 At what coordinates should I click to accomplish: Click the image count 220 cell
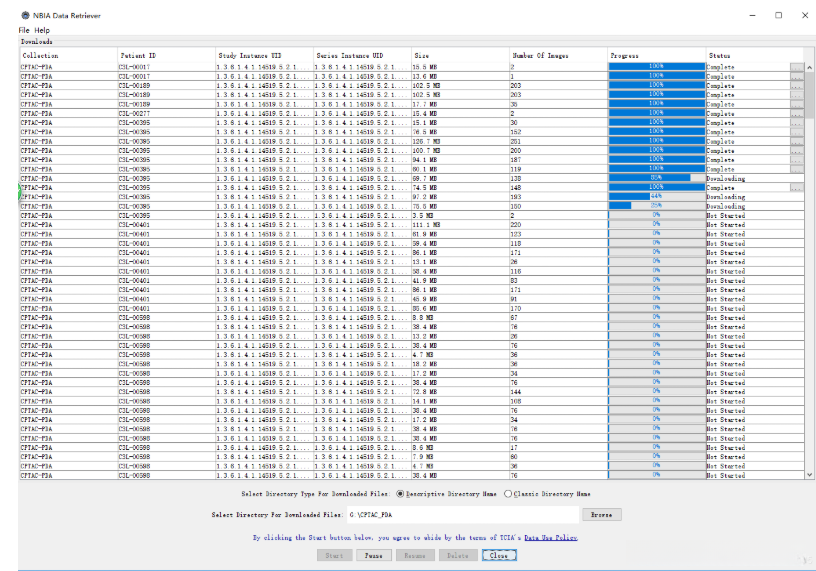559,225
